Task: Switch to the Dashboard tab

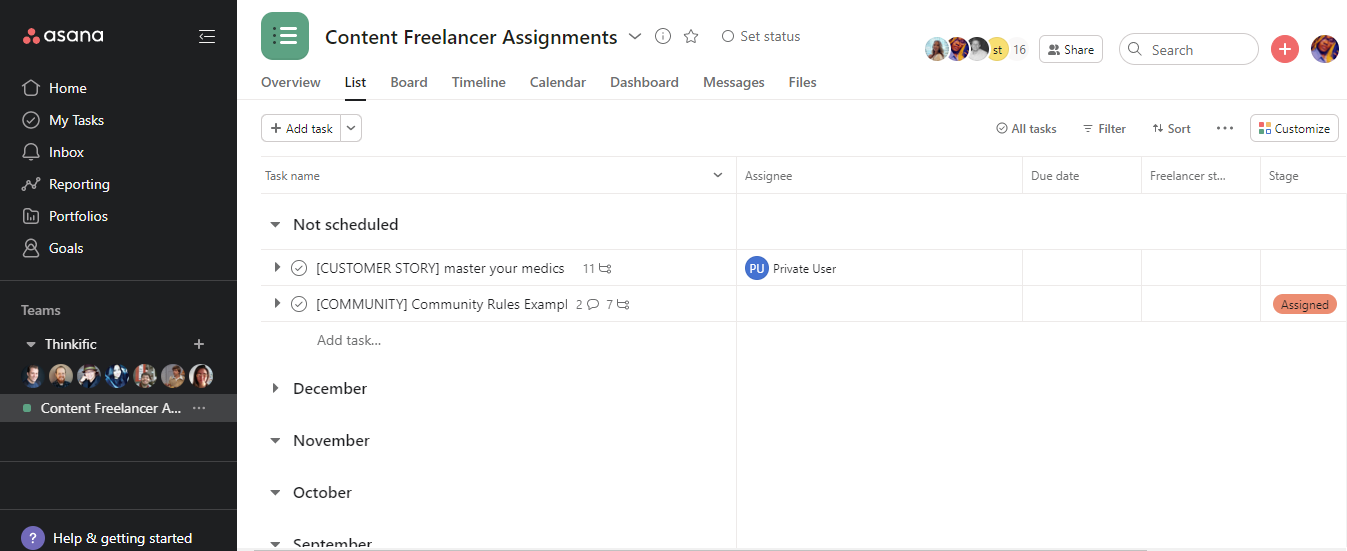Action: coord(644,82)
